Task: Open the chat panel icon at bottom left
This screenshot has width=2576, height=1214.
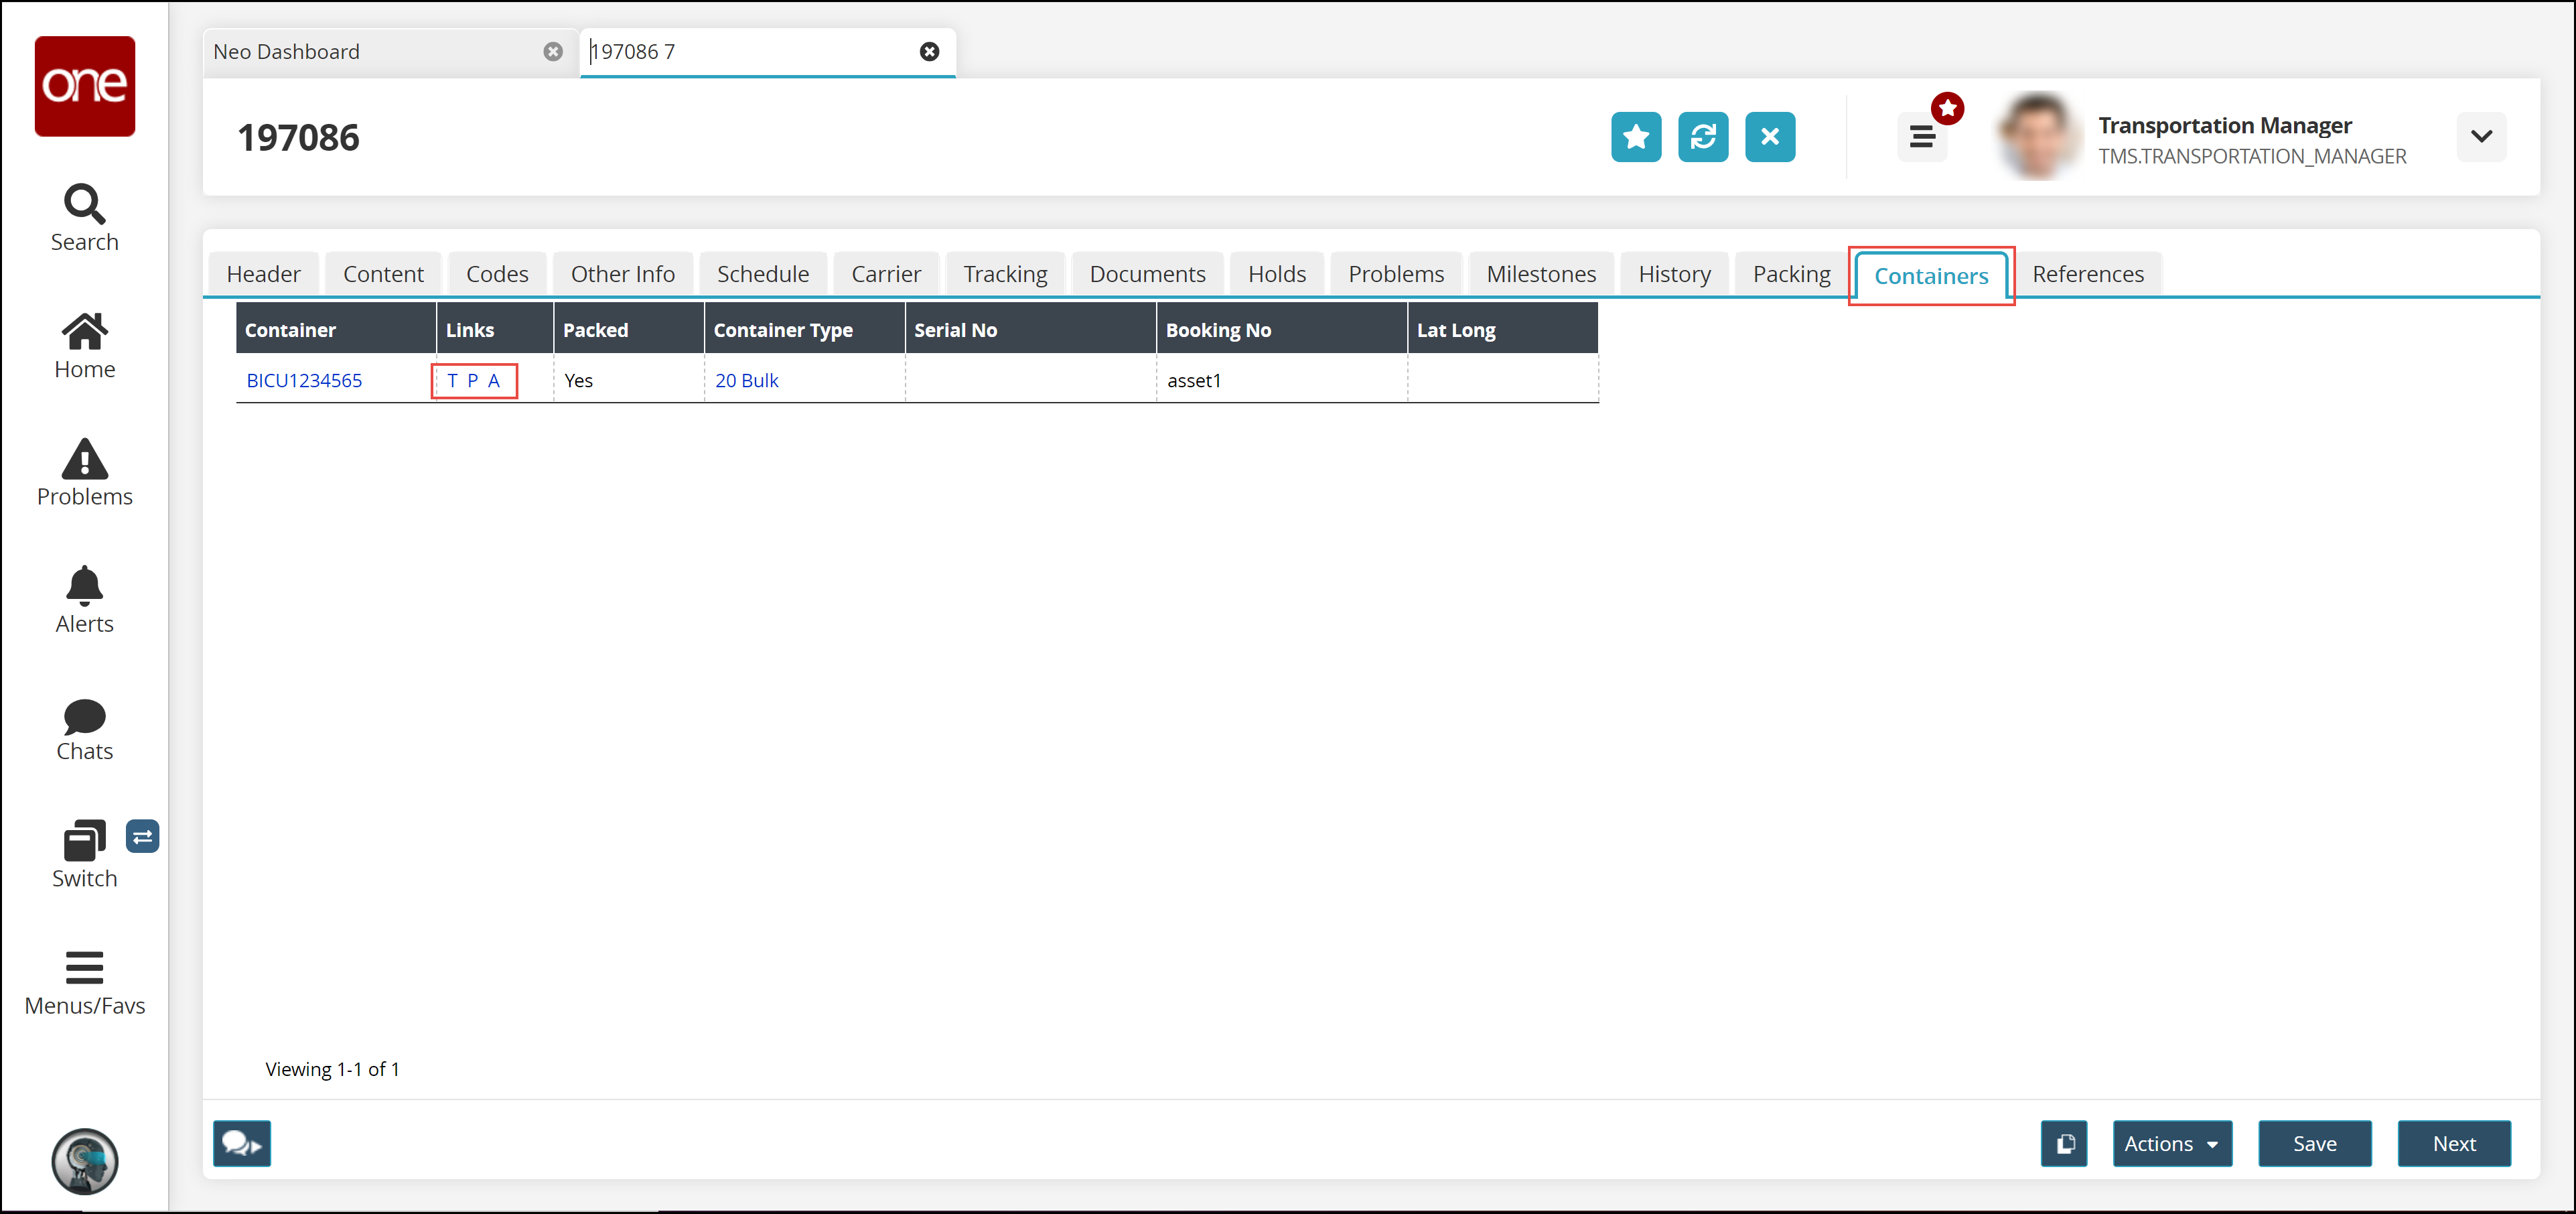Action: click(242, 1143)
